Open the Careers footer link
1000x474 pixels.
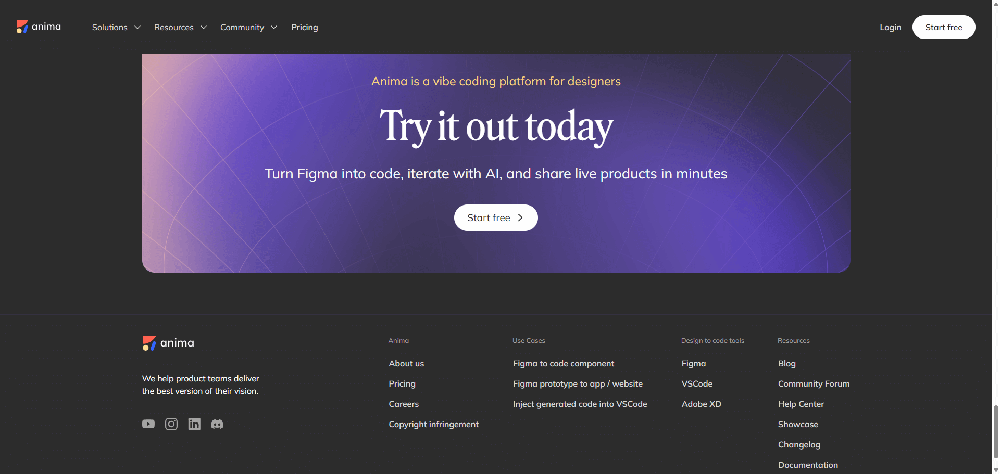404,404
